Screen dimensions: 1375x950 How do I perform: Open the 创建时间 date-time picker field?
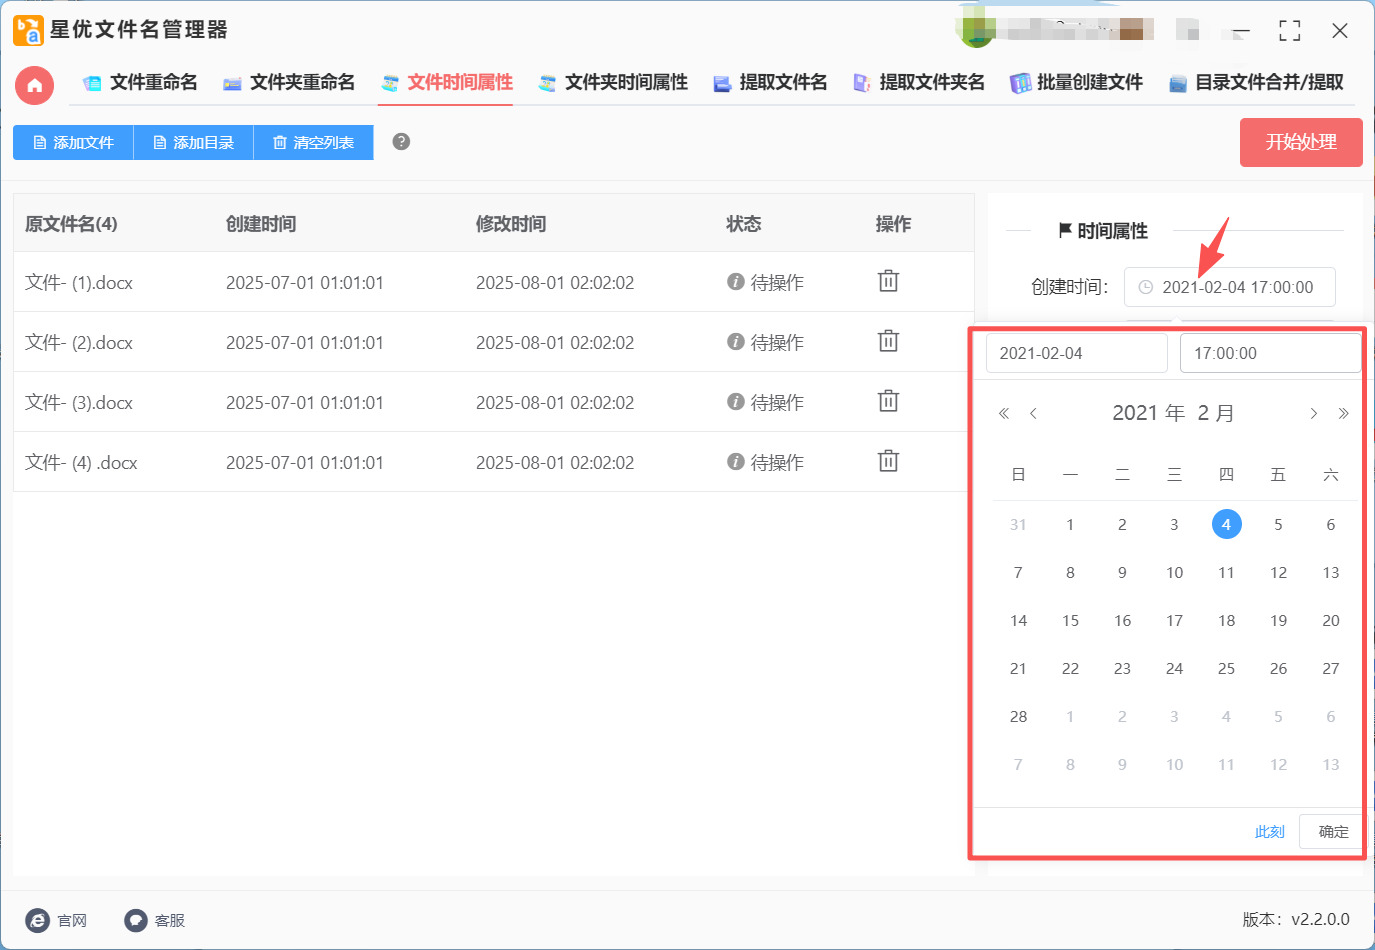click(x=1230, y=287)
